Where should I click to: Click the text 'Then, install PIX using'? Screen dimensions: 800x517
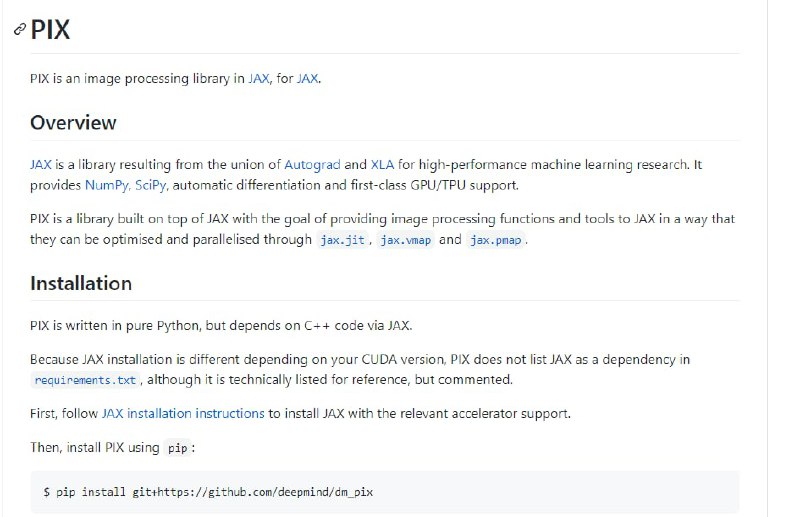[95, 448]
